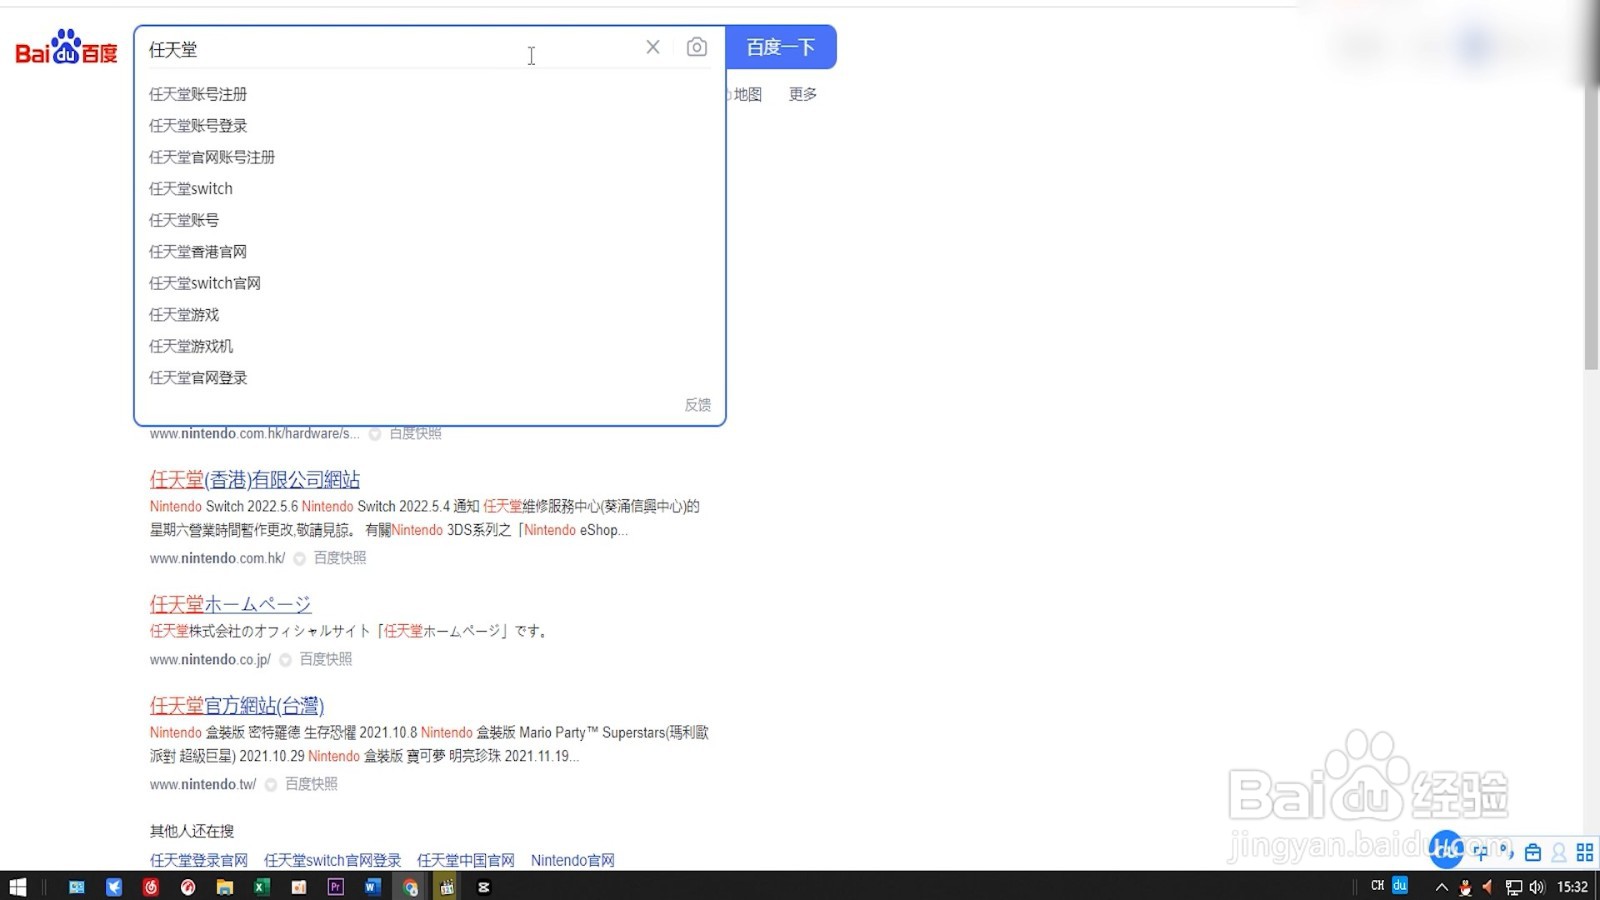Click 百度快照 beside www.nintendo.co.jp/
This screenshot has height=900, width=1600.
(x=326, y=659)
